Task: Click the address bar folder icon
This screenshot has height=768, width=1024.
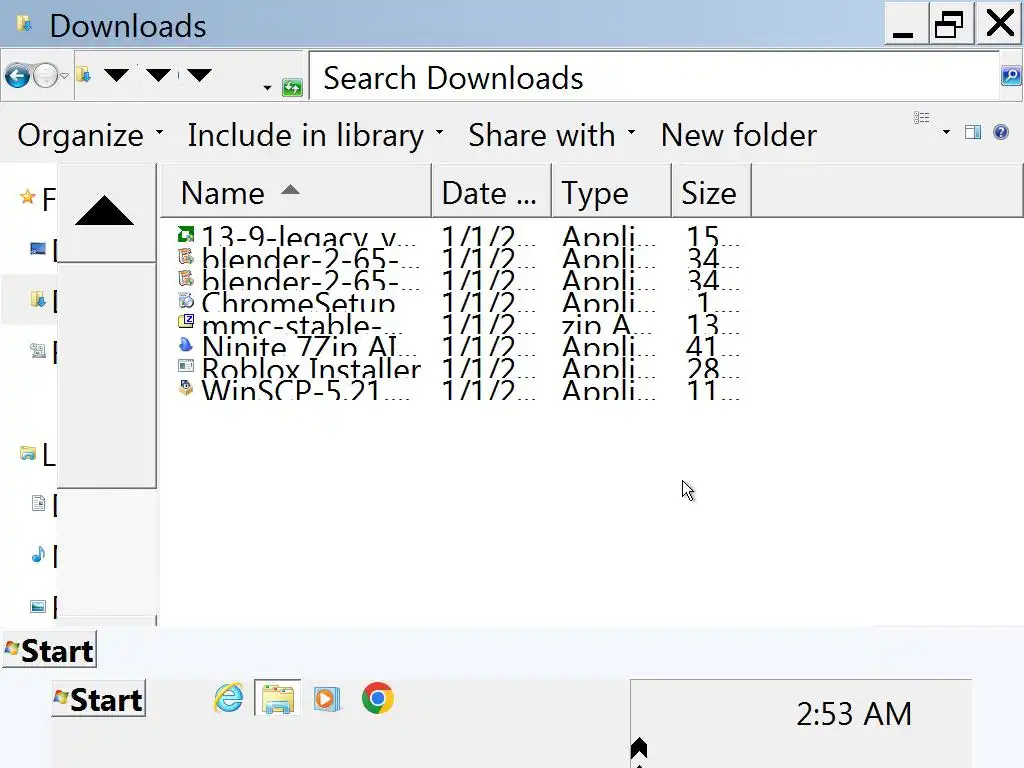Action: pyautogui.click(x=84, y=75)
